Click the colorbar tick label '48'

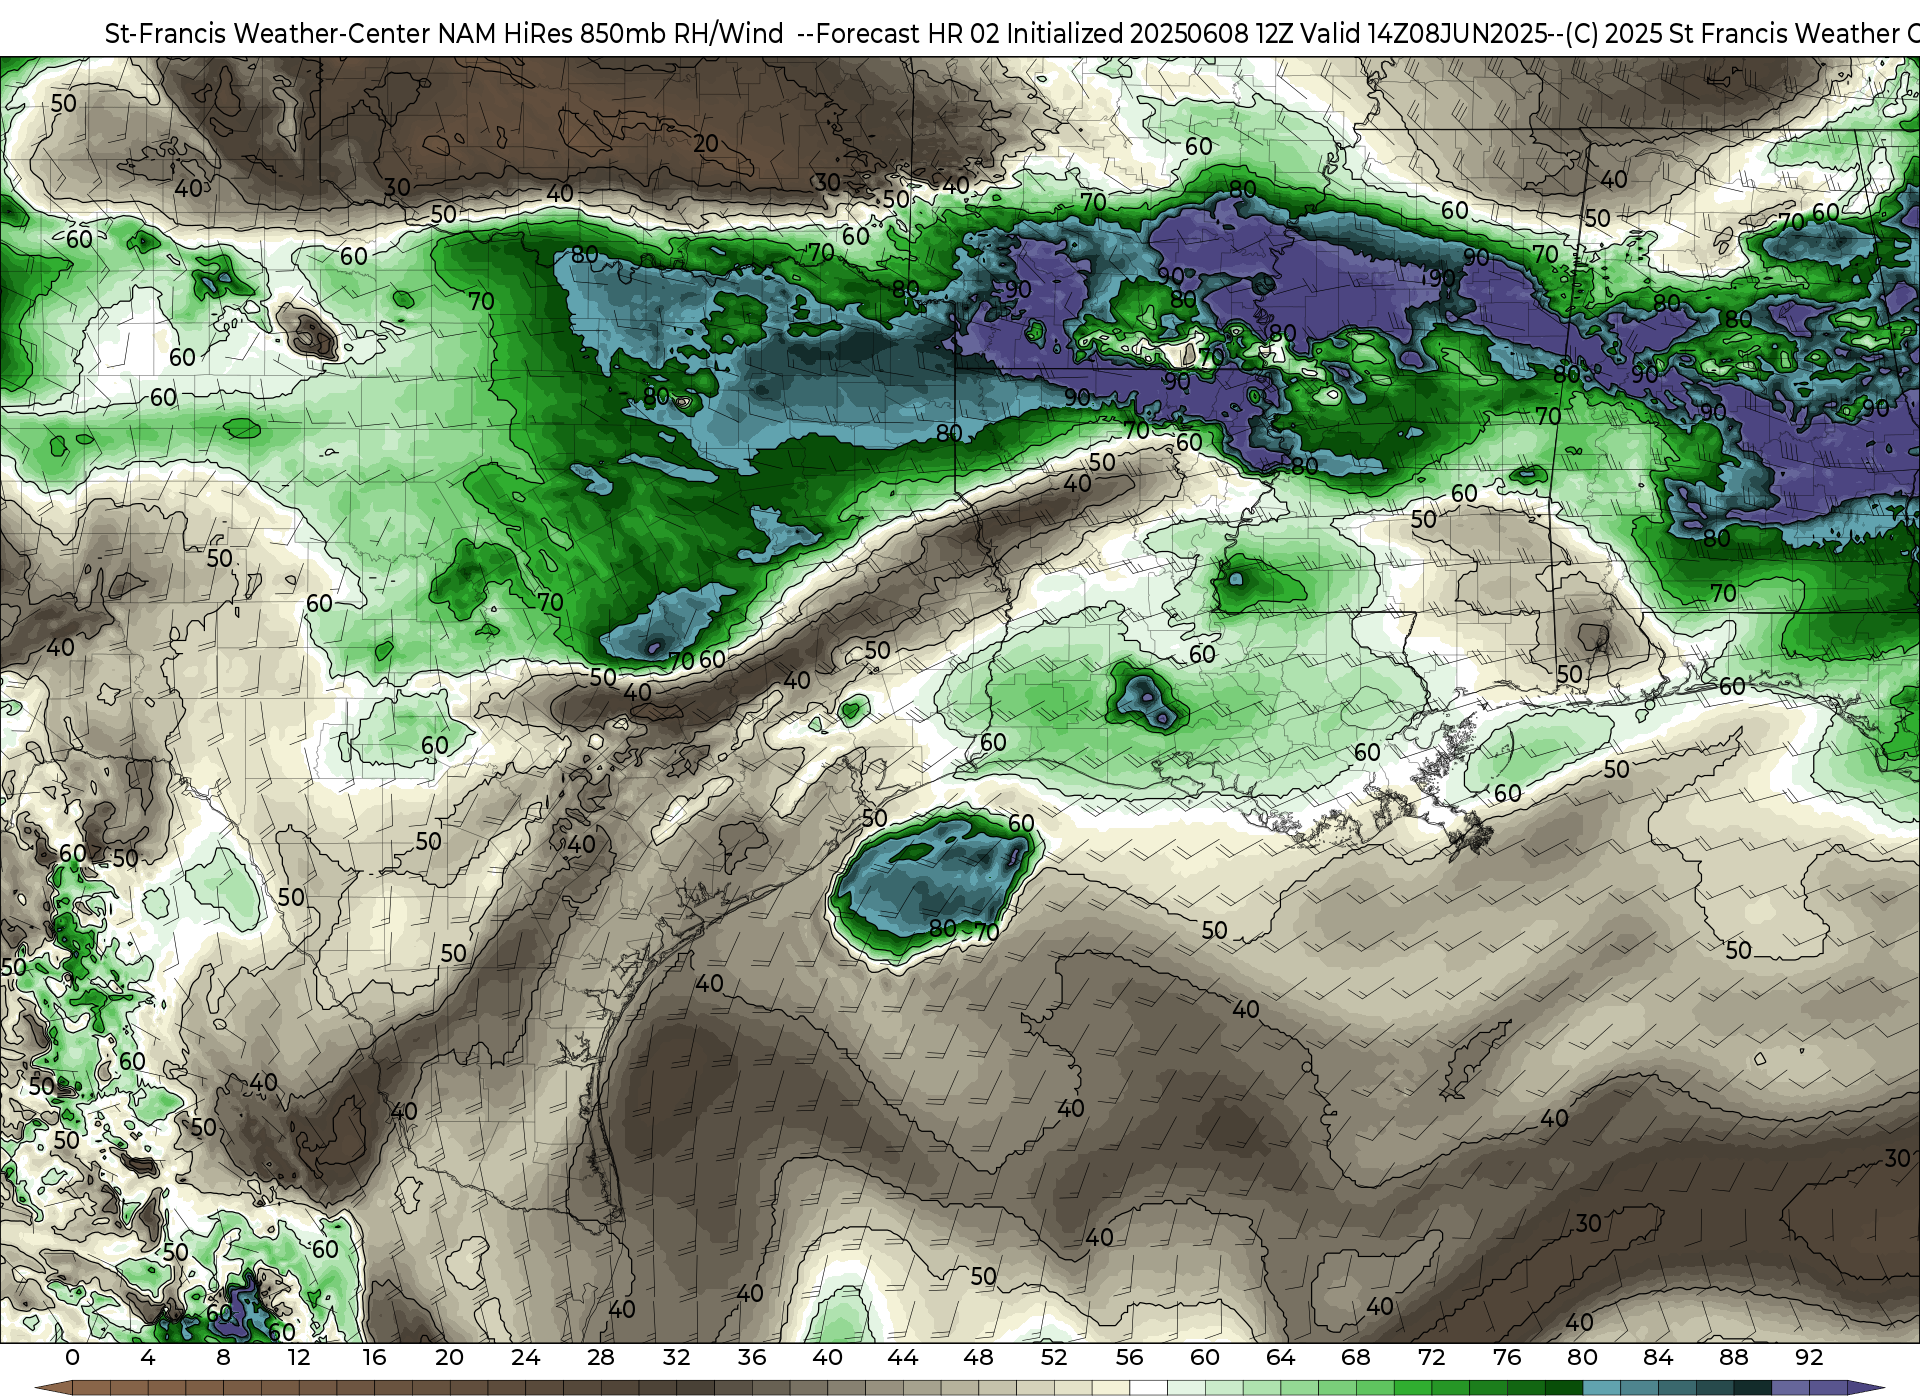(x=979, y=1357)
